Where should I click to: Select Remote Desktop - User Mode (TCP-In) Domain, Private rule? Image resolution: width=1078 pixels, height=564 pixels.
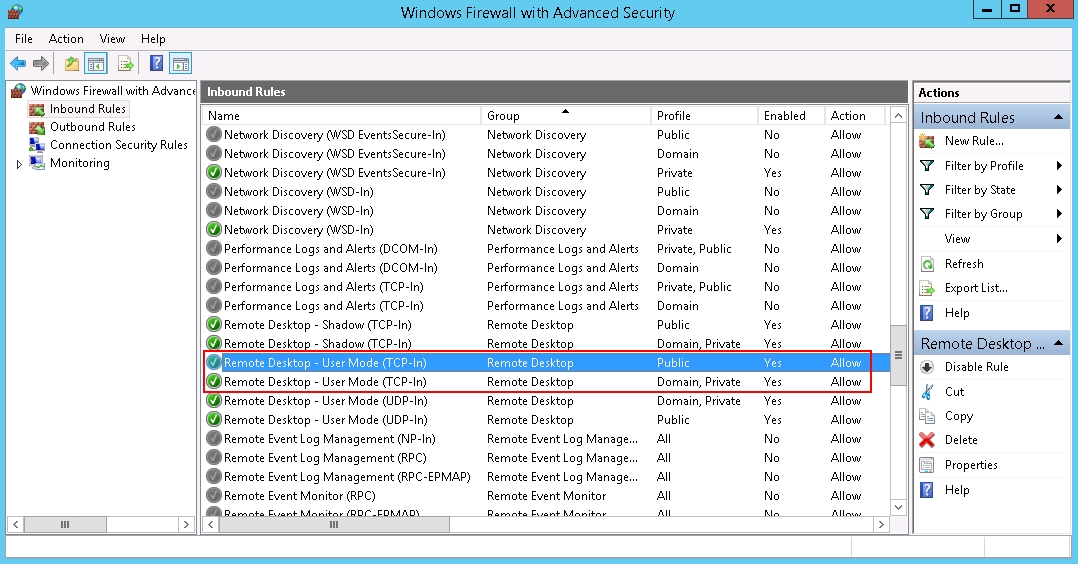pyautogui.click(x=545, y=382)
